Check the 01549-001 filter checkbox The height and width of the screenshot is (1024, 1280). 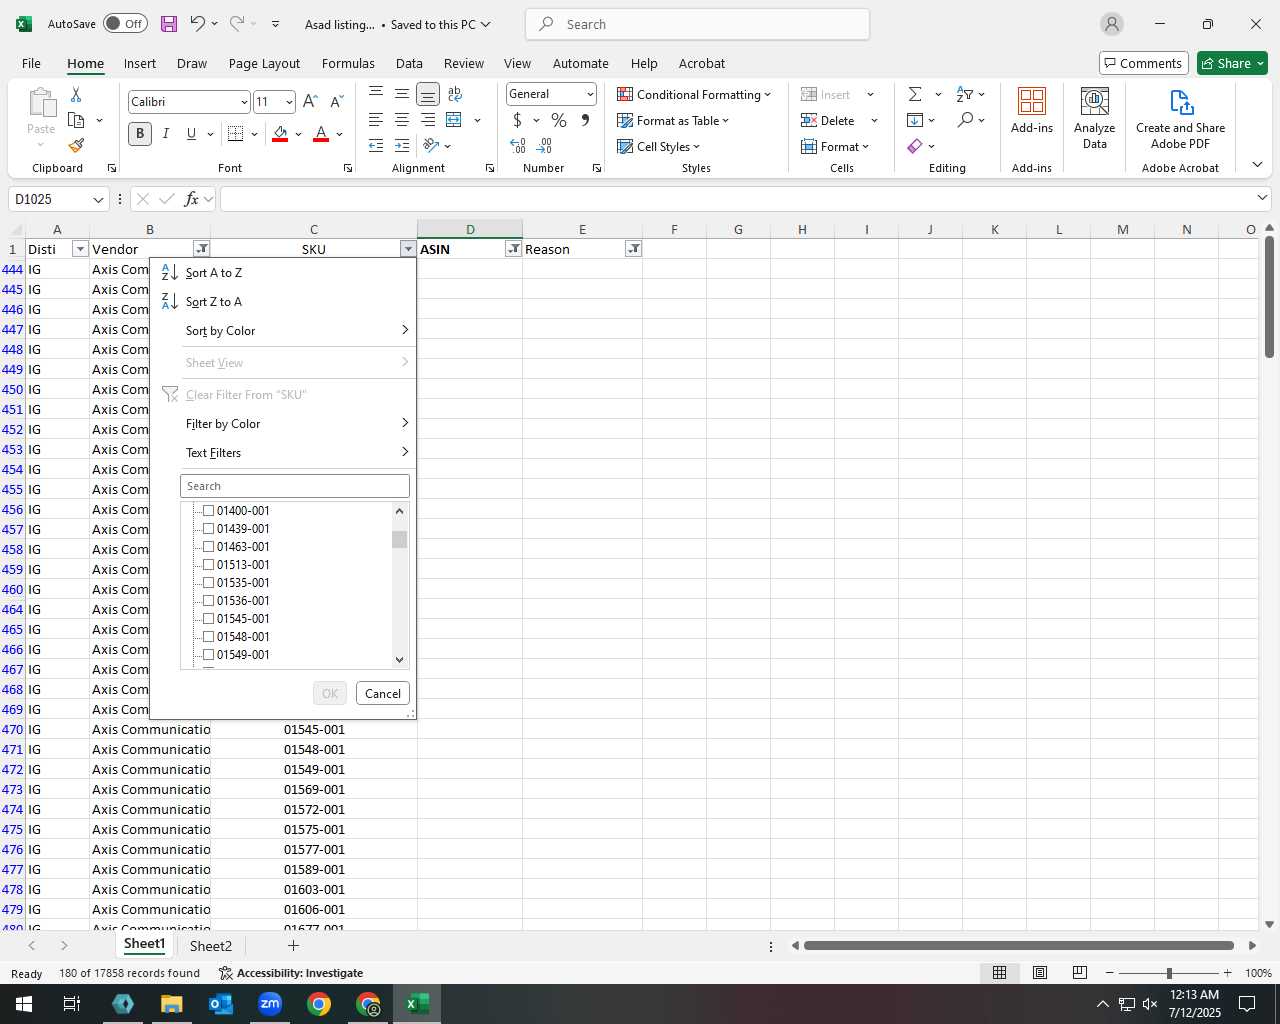click(x=209, y=655)
